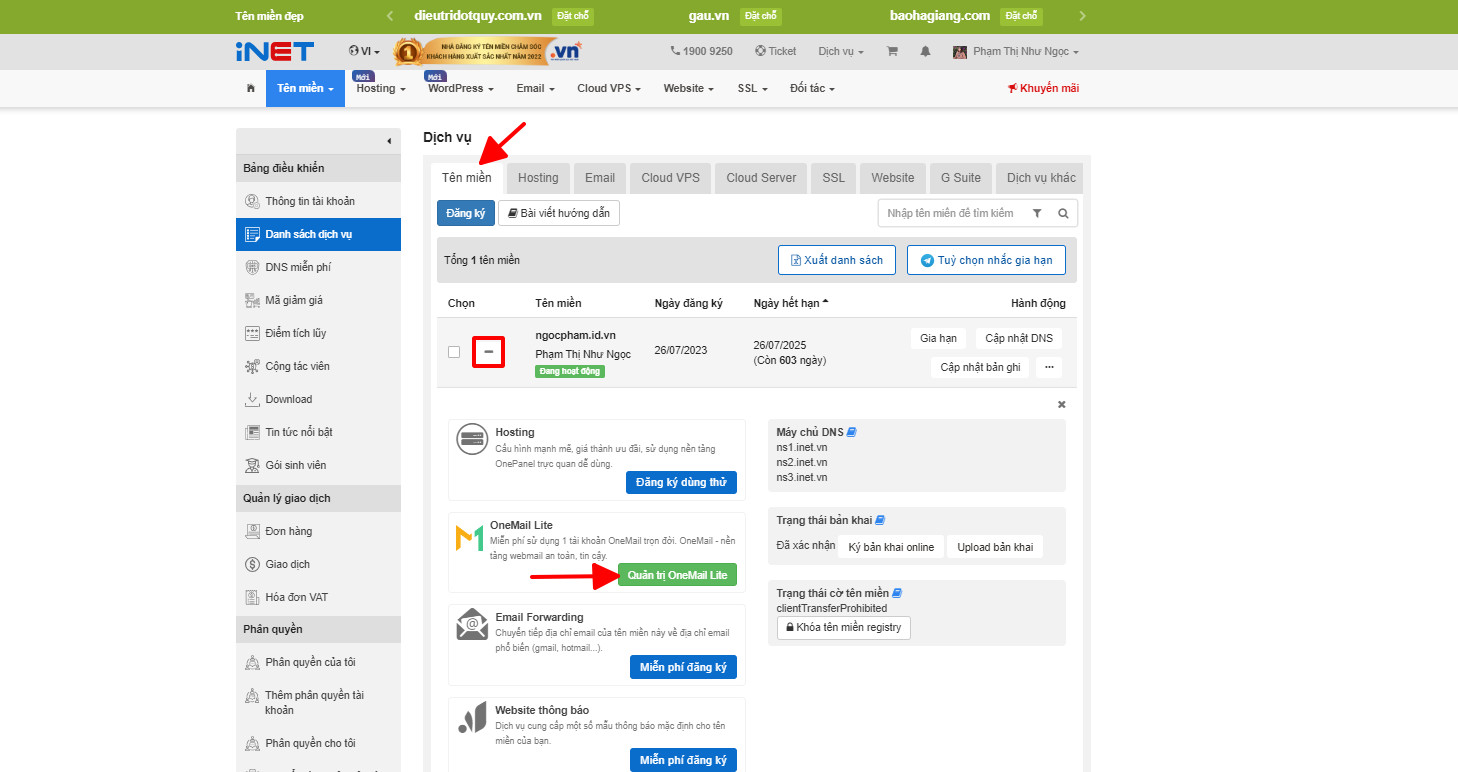This screenshot has width=1458, height=772.
Task: Click the search magnifier icon
Action: point(1063,212)
